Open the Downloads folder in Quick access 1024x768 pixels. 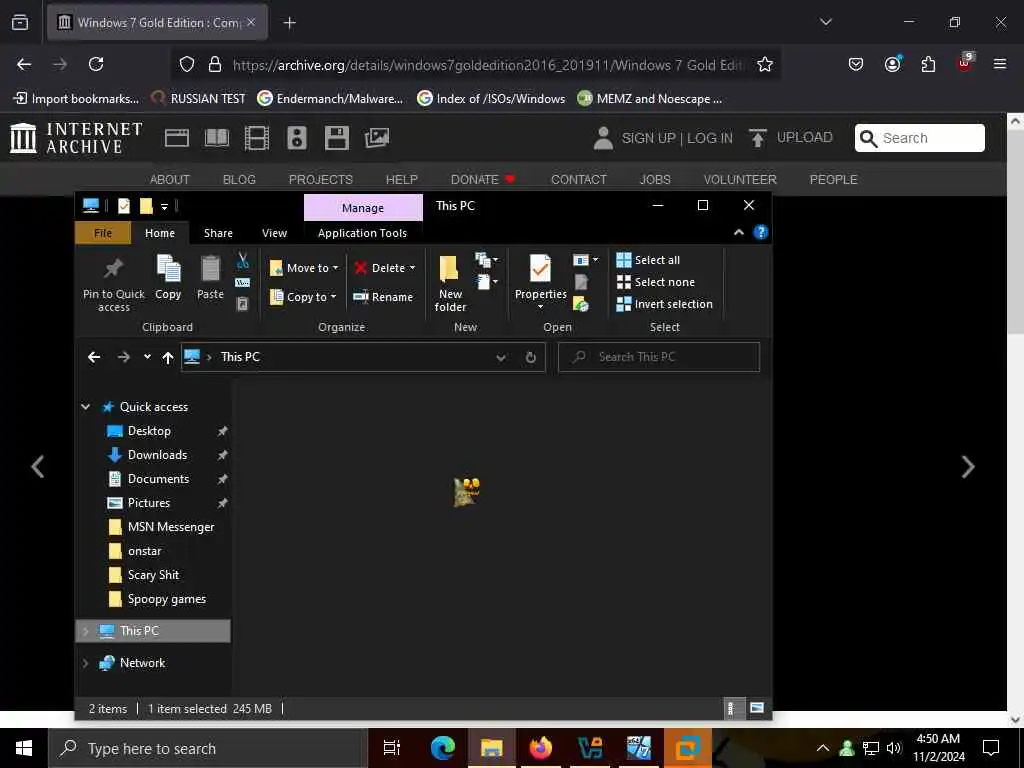(157, 455)
